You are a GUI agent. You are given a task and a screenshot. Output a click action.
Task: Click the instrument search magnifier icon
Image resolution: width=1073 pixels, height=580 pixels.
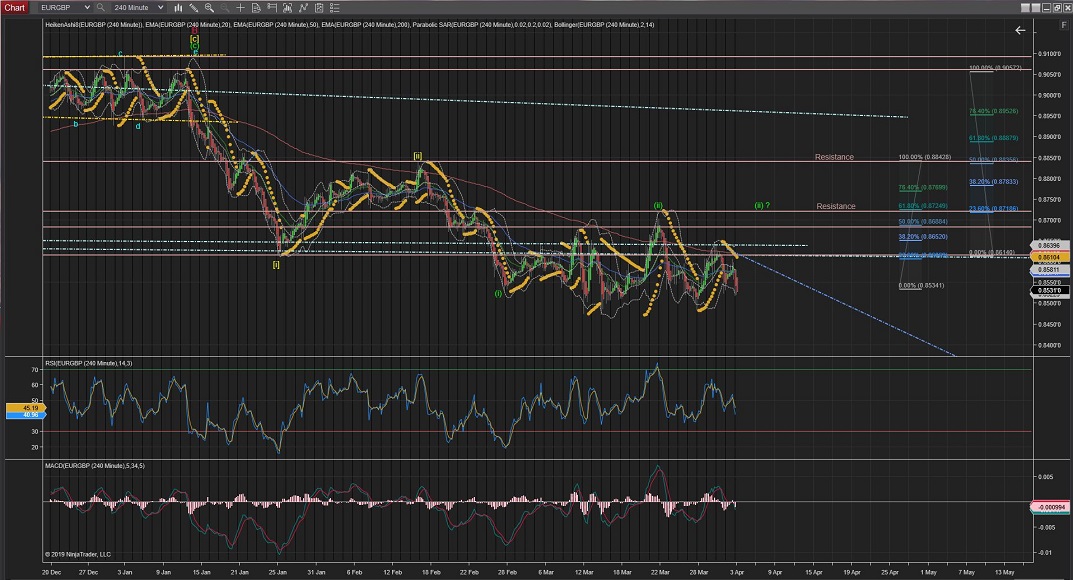[x=101, y=8]
